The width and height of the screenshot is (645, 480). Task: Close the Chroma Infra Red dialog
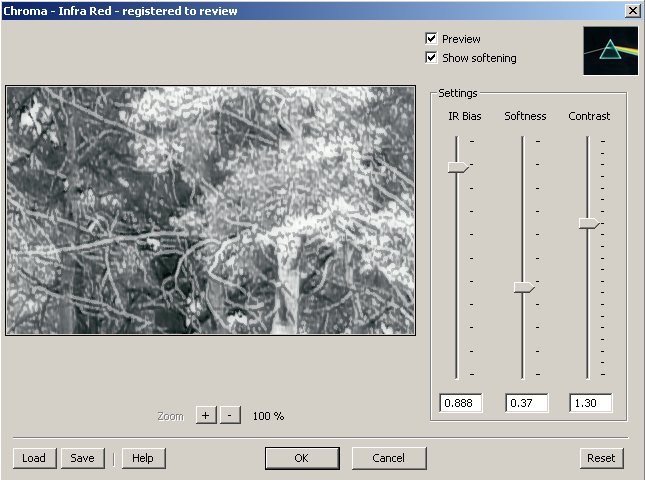[x=633, y=11]
